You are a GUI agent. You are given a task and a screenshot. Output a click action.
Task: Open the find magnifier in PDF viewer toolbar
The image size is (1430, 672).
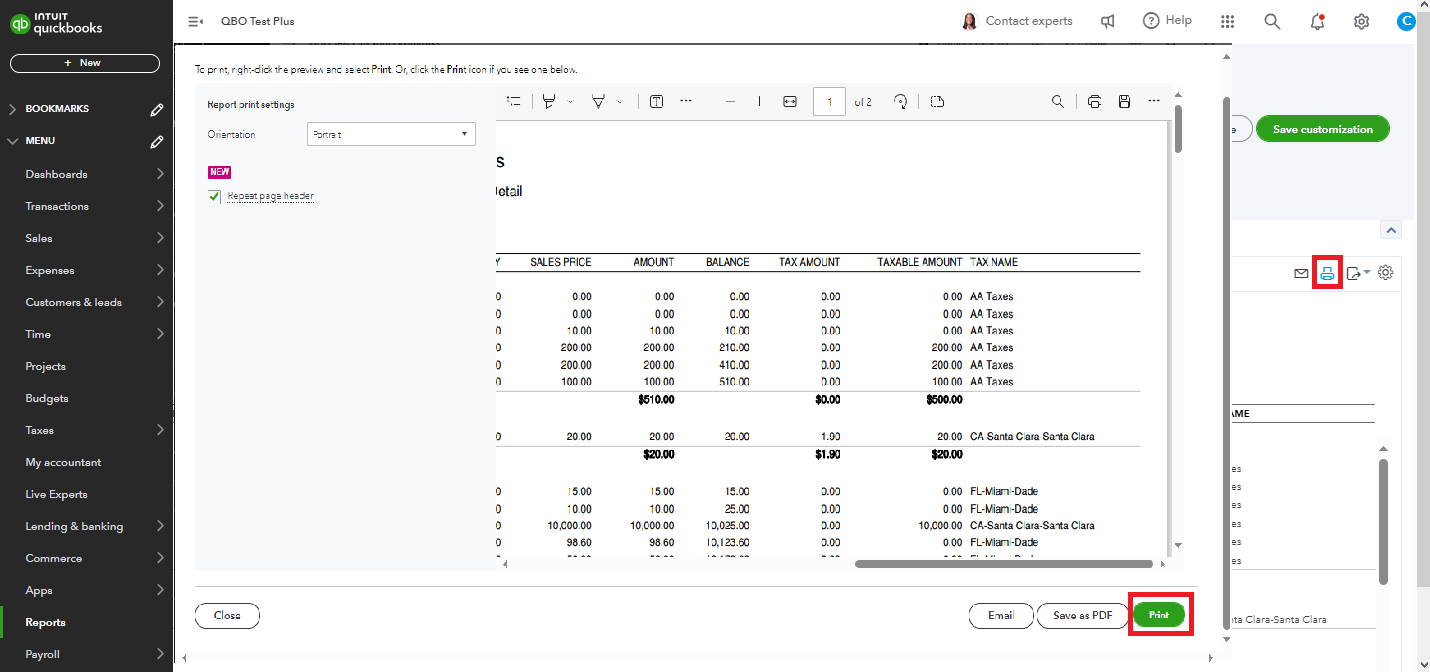[1057, 101]
